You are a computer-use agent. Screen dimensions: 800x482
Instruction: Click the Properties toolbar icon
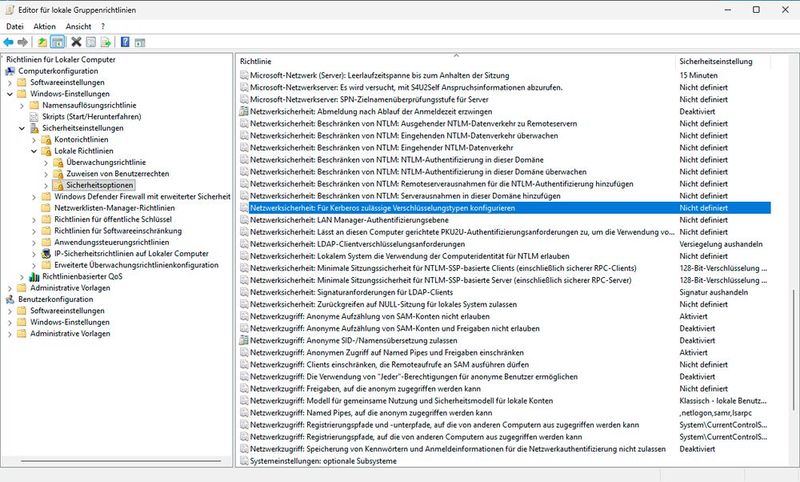[91, 42]
